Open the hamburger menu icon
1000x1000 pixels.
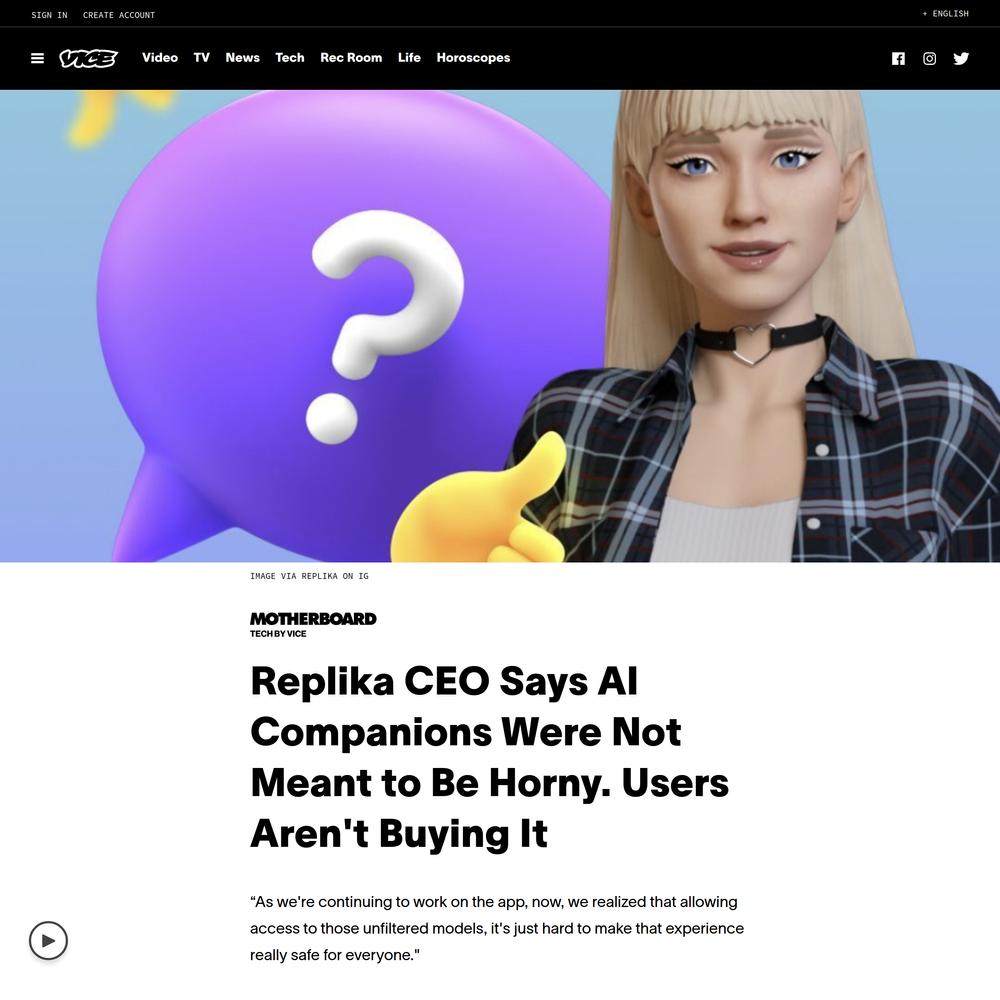38,58
